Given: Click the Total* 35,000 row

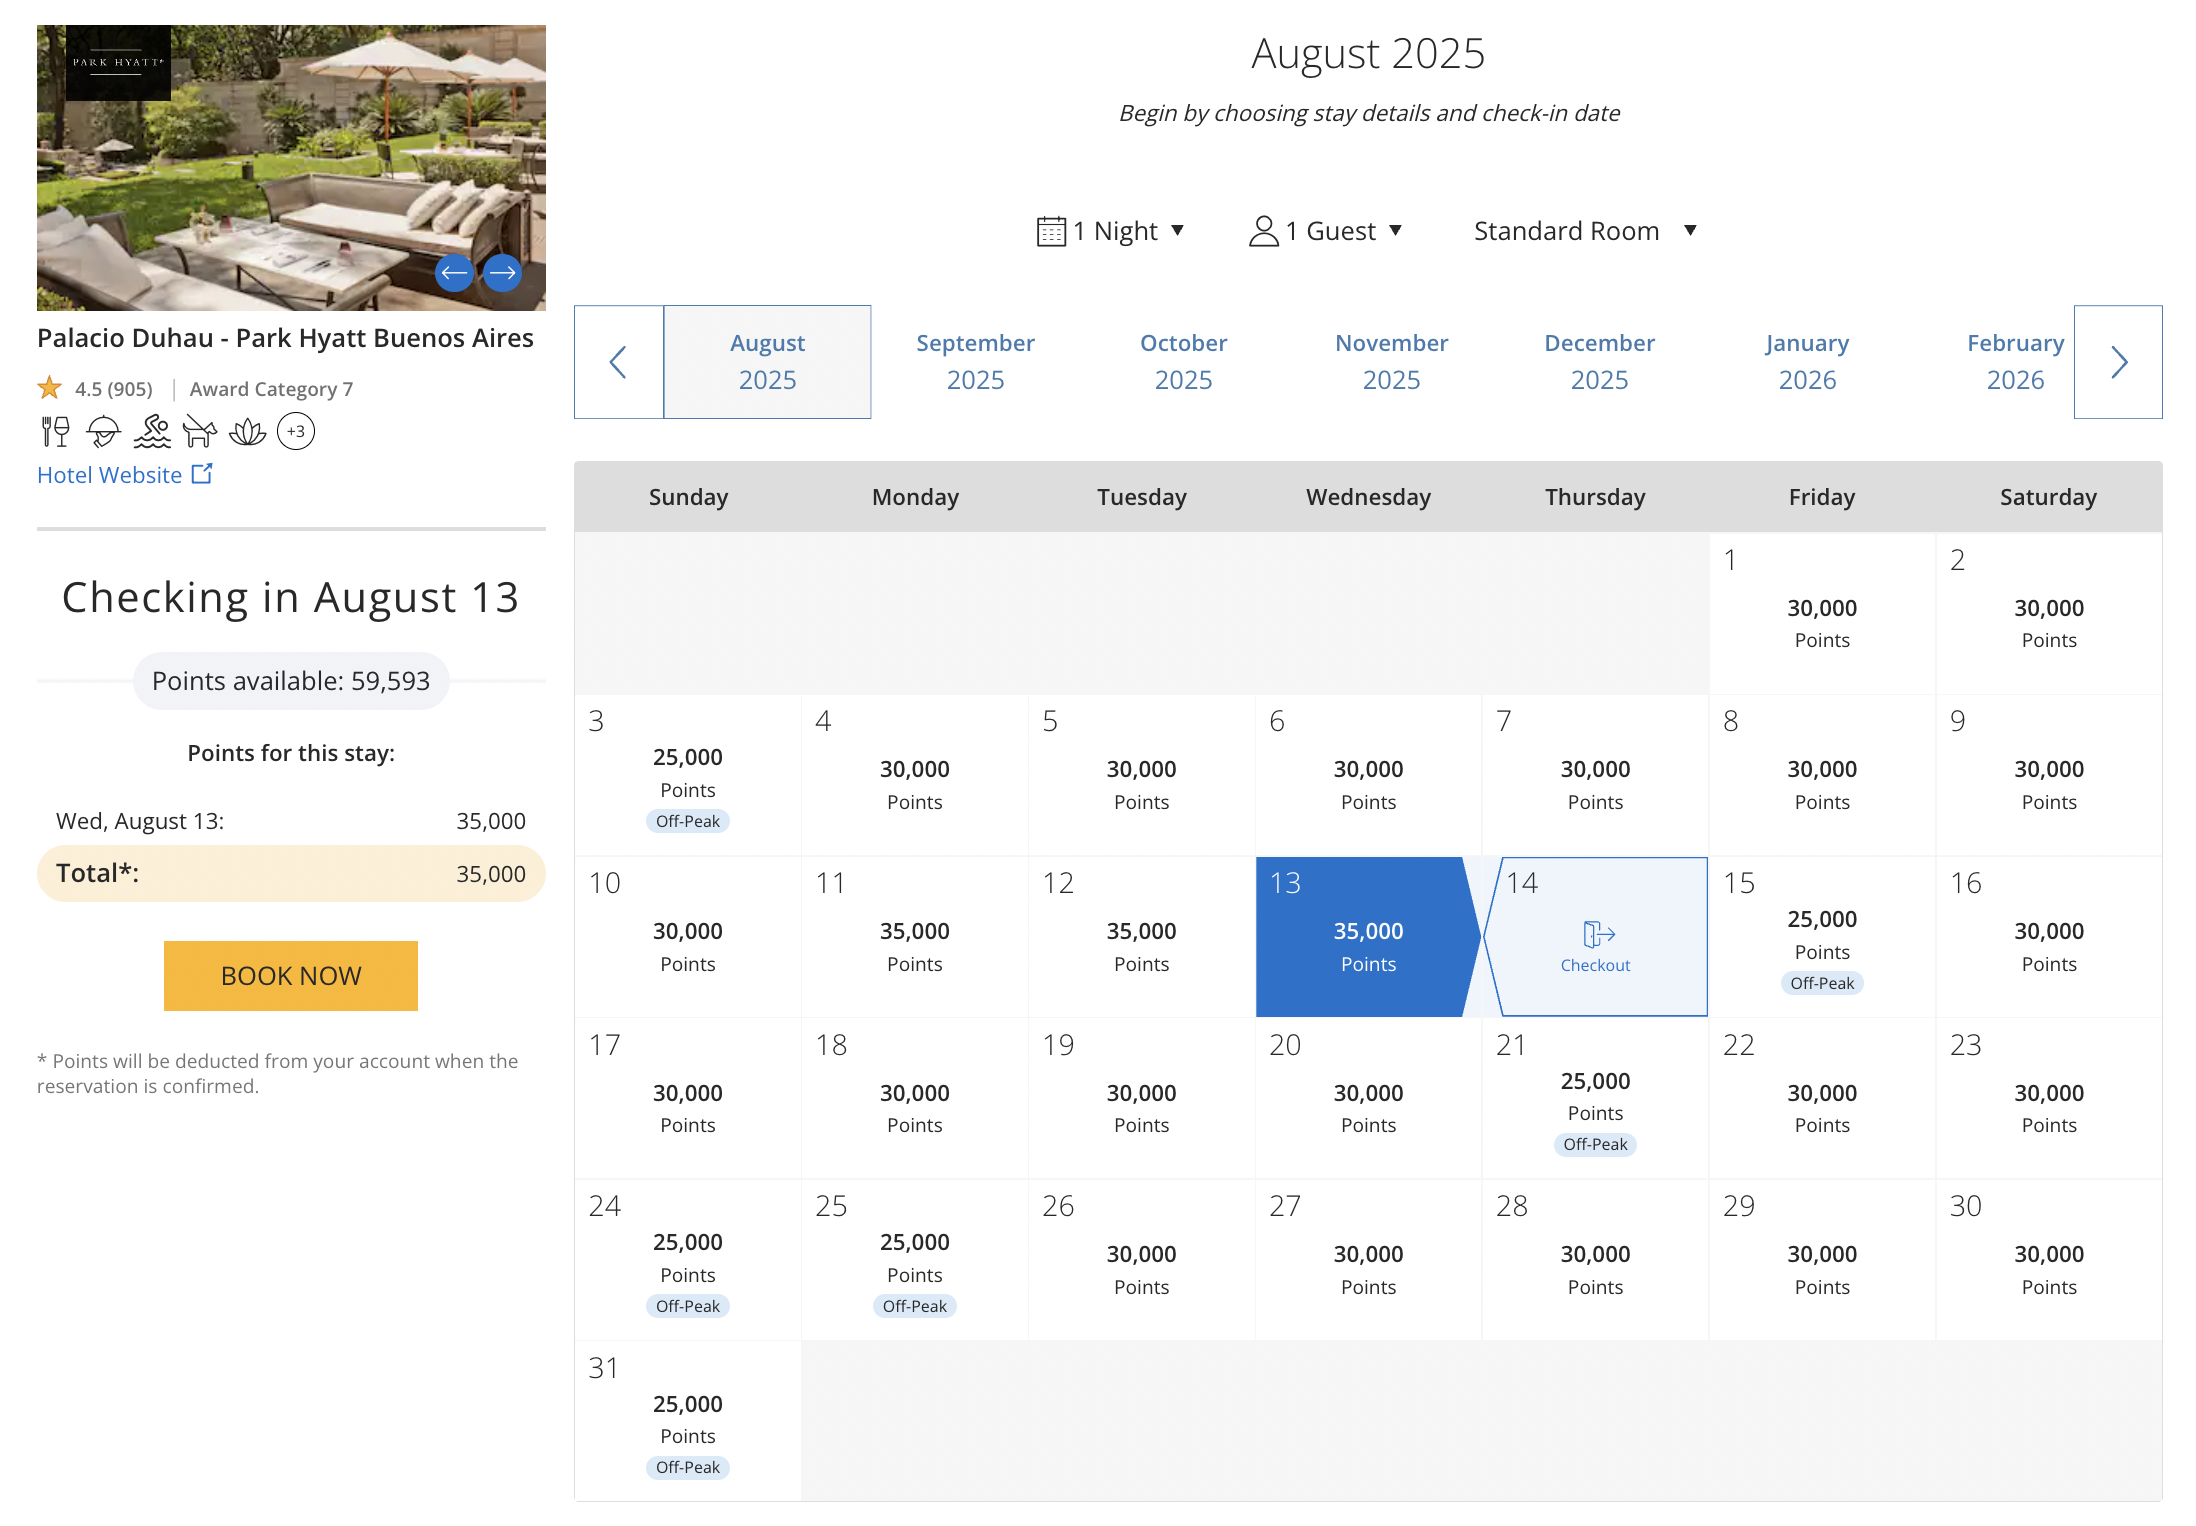Looking at the screenshot, I should [x=291, y=873].
